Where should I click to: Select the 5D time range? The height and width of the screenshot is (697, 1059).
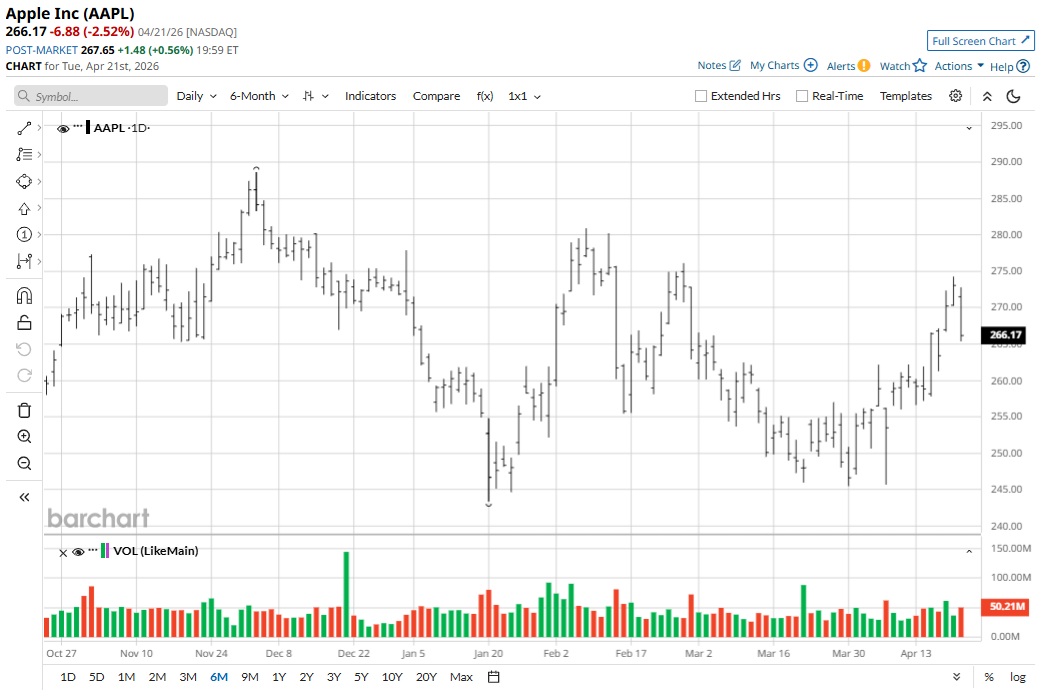click(97, 677)
